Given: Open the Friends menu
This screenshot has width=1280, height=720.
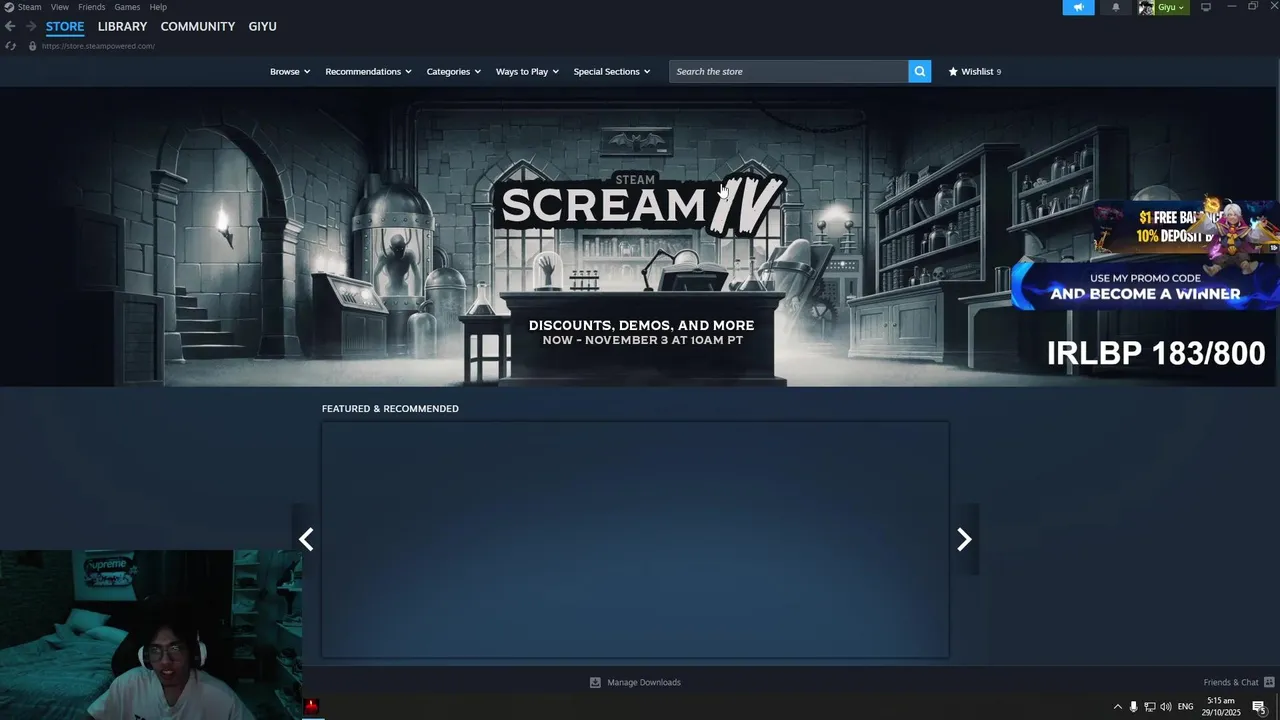Looking at the screenshot, I should click(x=92, y=7).
